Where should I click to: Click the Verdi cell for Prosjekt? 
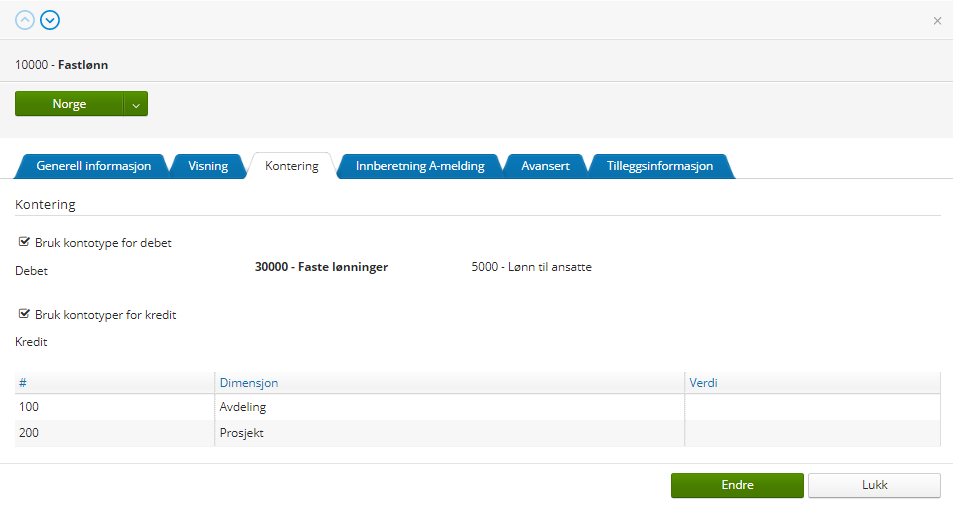pos(813,433)
